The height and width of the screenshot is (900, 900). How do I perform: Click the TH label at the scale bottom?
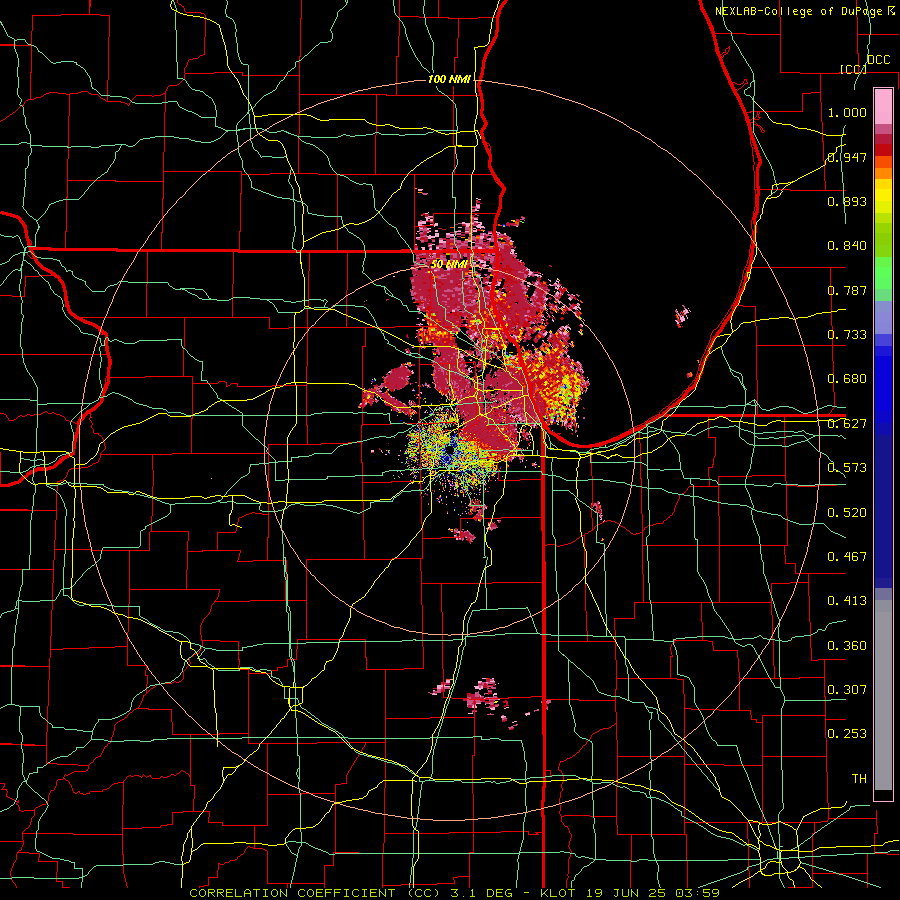pos(859,779)
